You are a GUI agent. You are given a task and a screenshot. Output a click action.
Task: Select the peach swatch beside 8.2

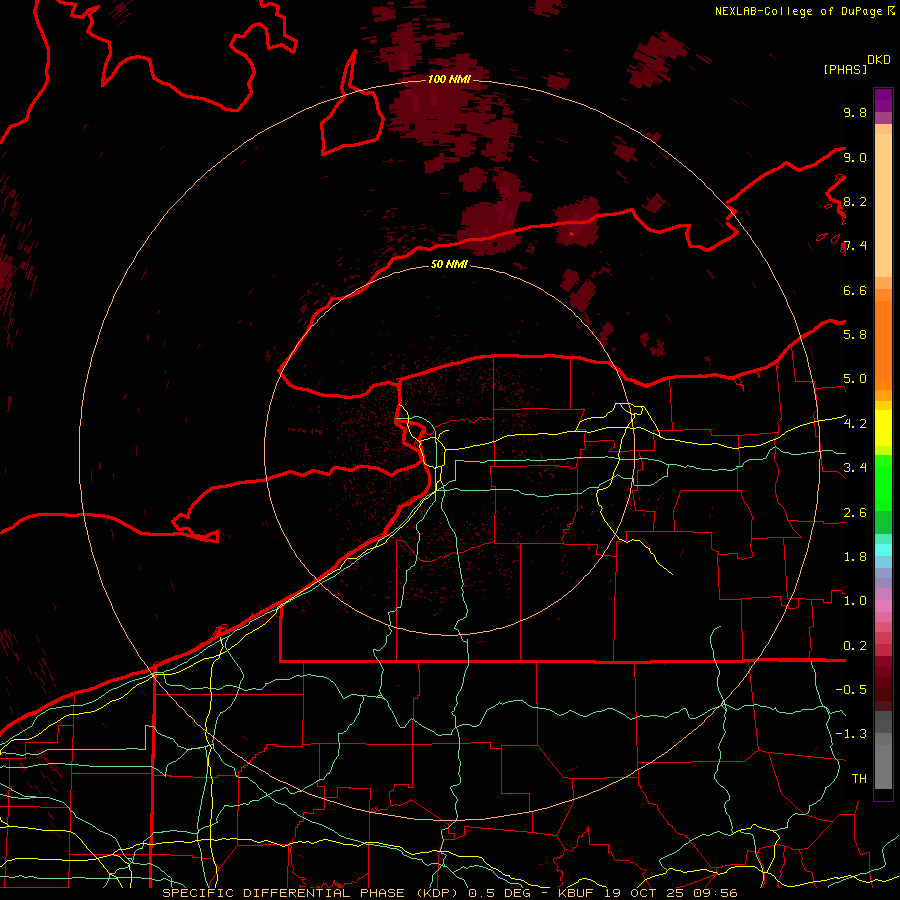[883, 205]
